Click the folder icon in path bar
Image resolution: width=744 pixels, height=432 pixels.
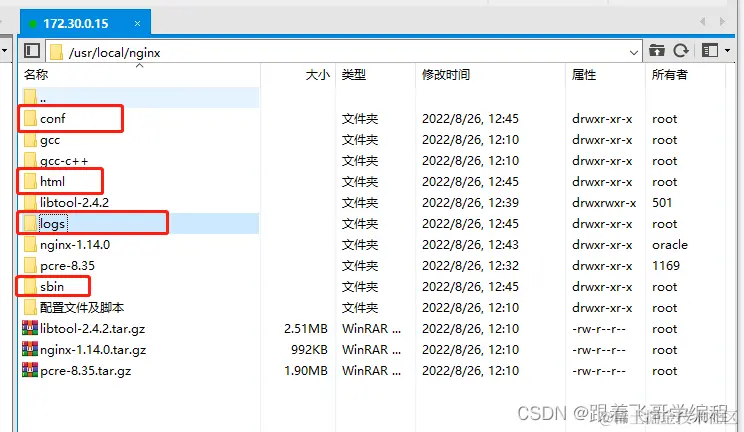pyautogui.click(x=56, y=52)
